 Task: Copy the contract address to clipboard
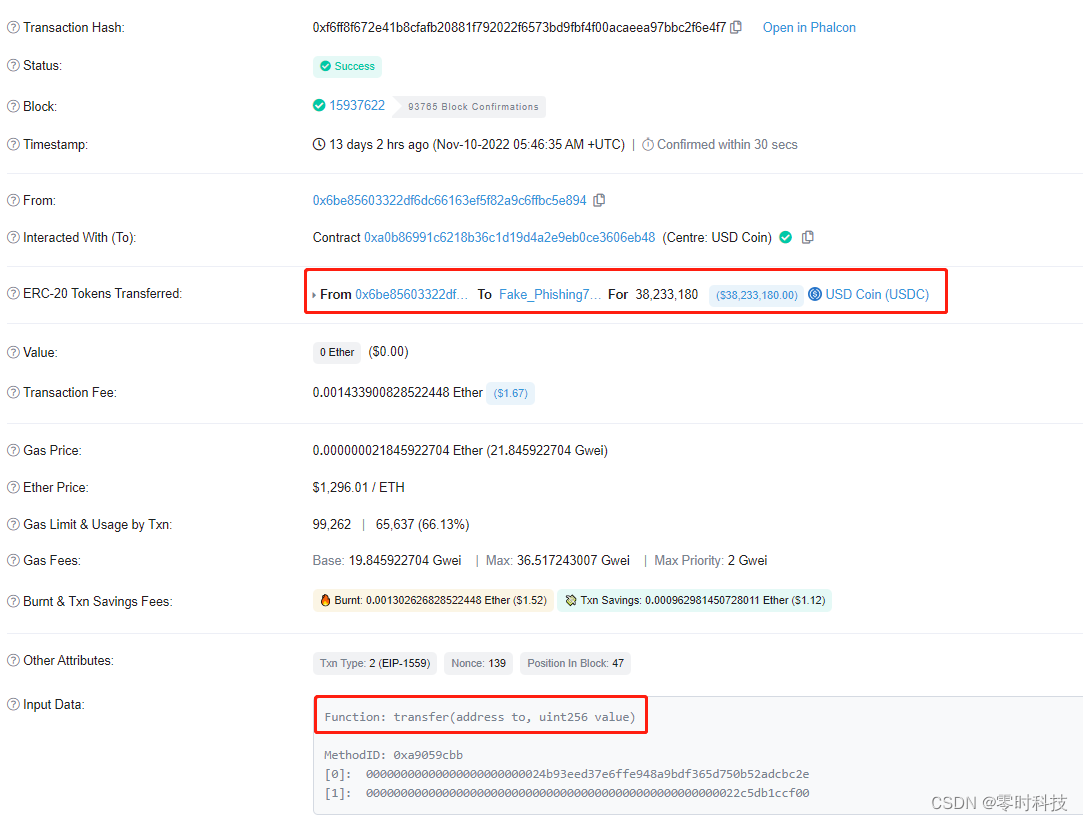click(807, 238)
